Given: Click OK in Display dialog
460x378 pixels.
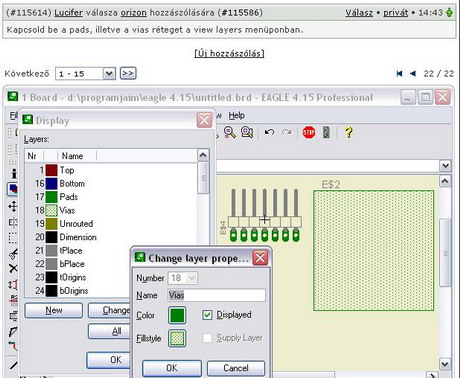Looking at the screenshot, I should pyautogui.click(x=109, y=360).
